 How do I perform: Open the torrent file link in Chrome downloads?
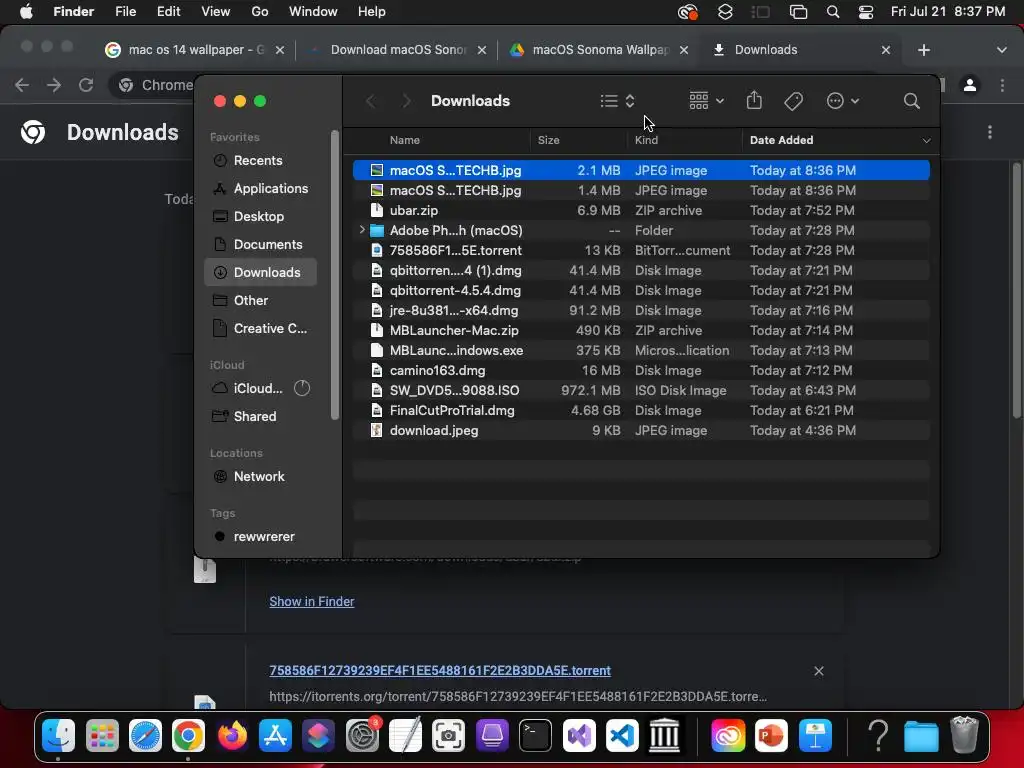coord(440,671)
